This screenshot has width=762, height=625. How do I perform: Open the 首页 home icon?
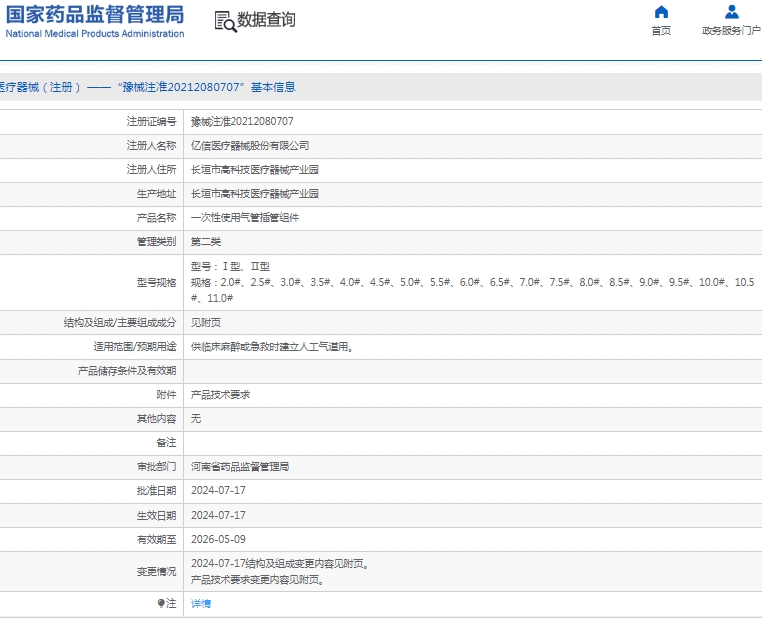661,12
